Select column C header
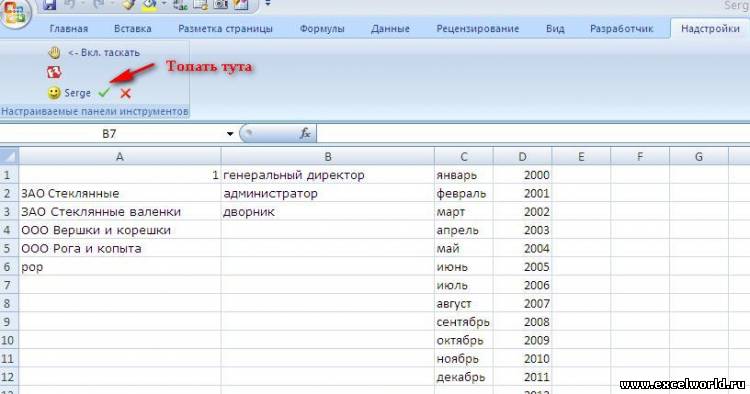 463,156
